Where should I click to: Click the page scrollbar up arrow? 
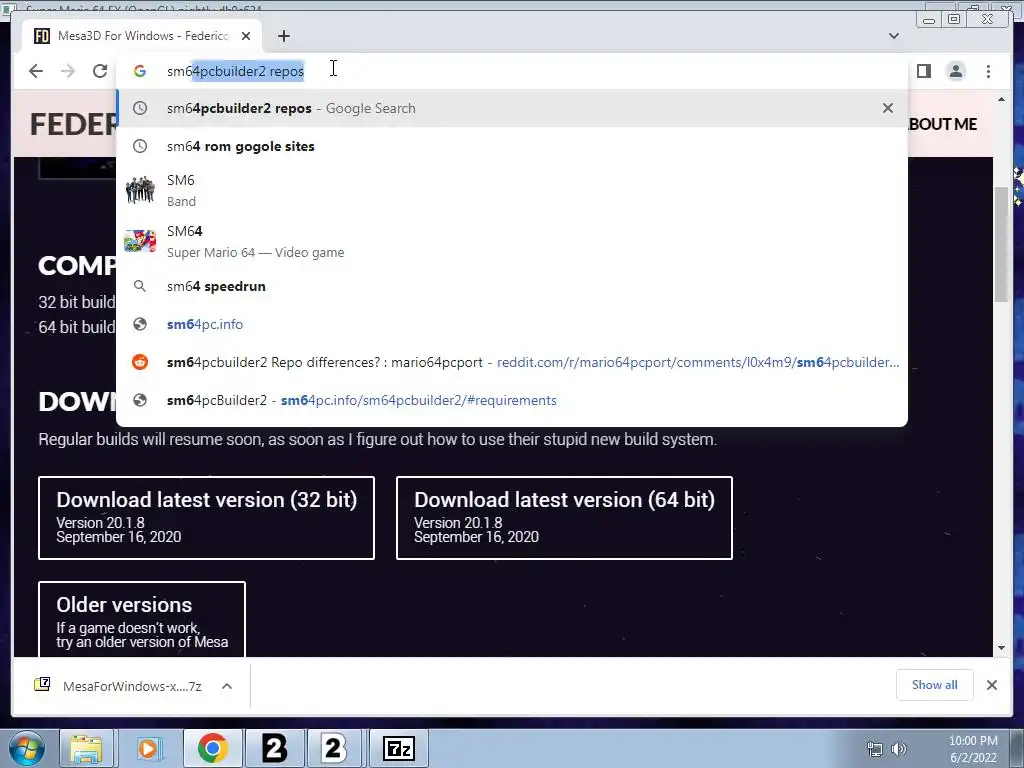point(1001,99)
